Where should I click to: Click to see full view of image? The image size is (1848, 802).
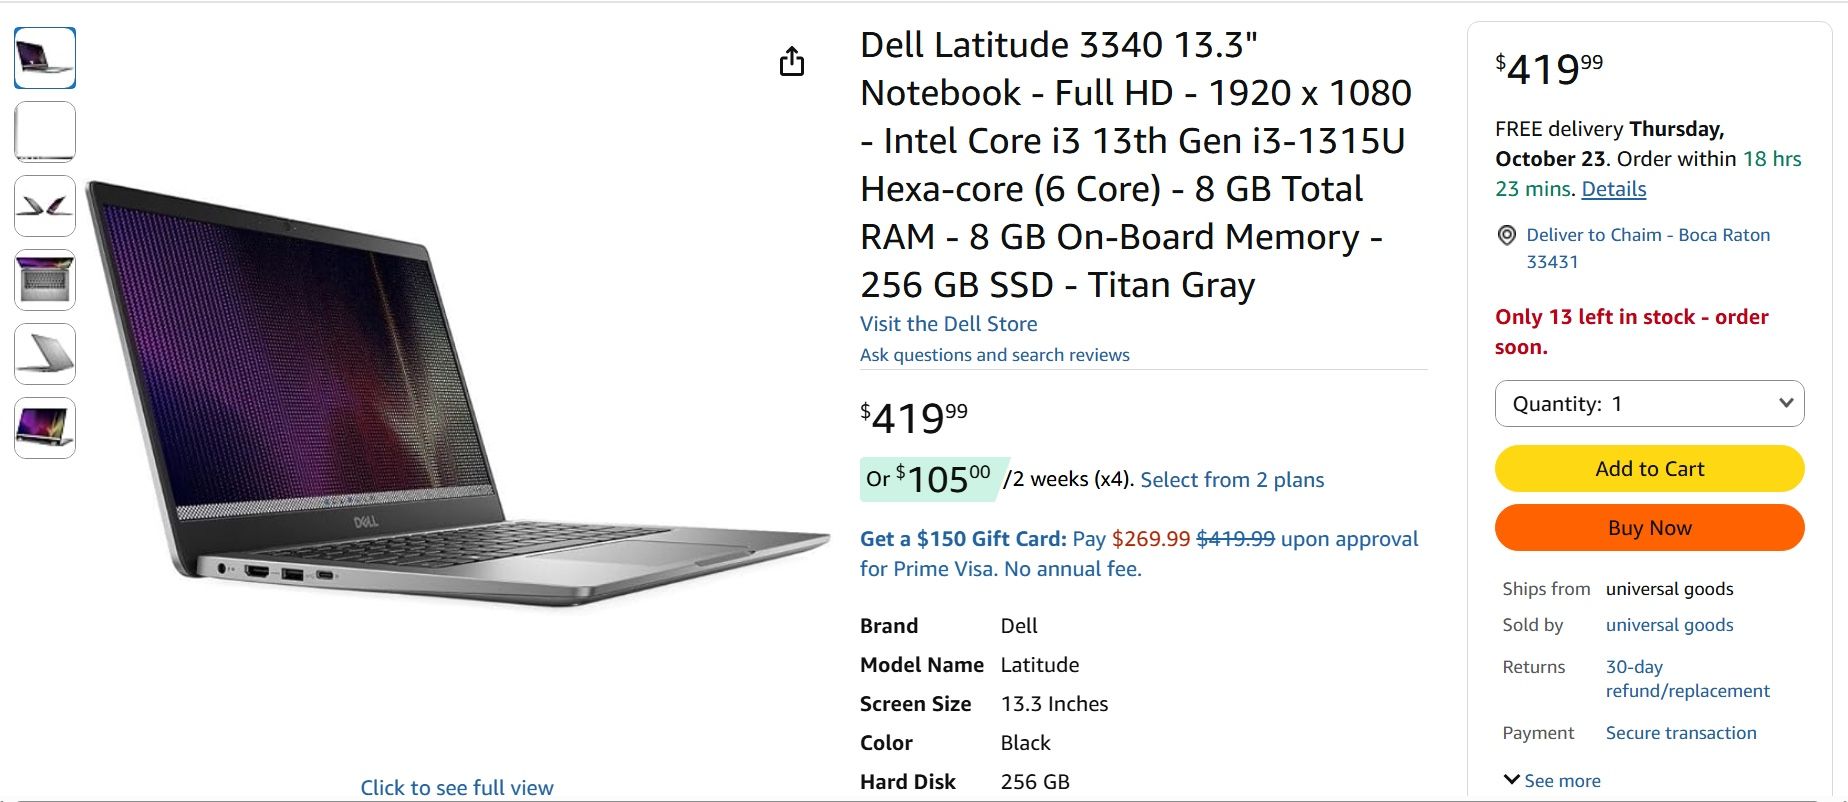pyautogui.click(x=456, y=787)
